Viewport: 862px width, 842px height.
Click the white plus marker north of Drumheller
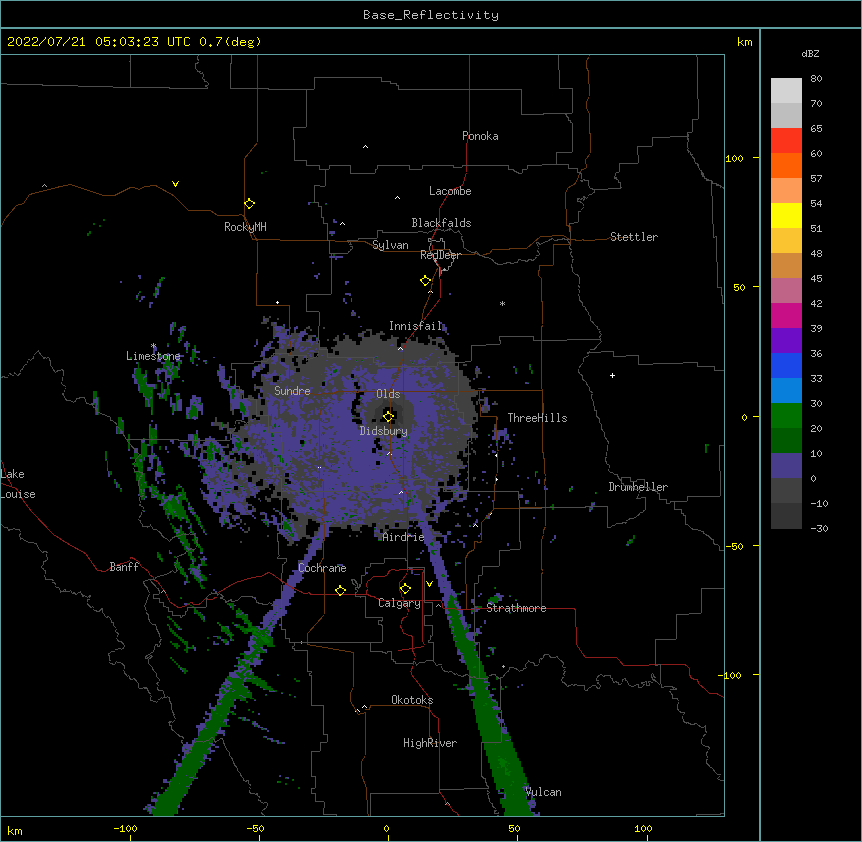pos(612,375)
